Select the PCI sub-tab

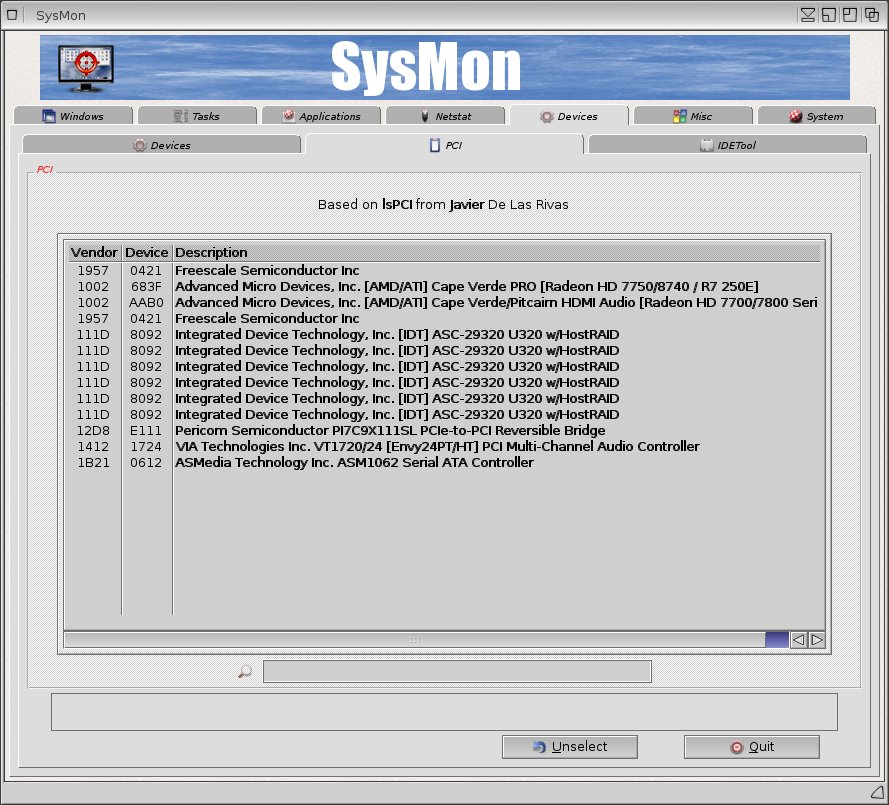click(x=444, y=145)
